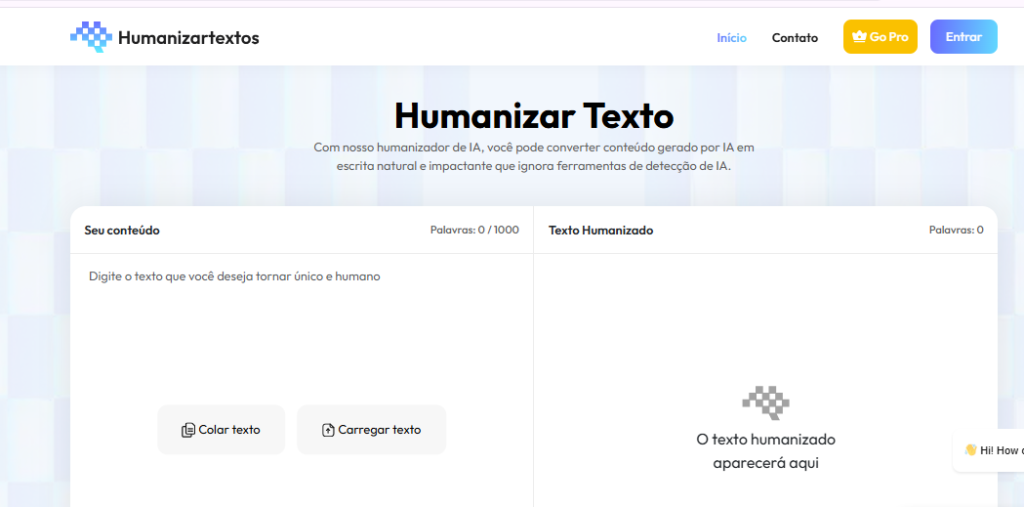Upgrade using the Go Pro button
This screenshot has height=507, width=1024.
880,37
